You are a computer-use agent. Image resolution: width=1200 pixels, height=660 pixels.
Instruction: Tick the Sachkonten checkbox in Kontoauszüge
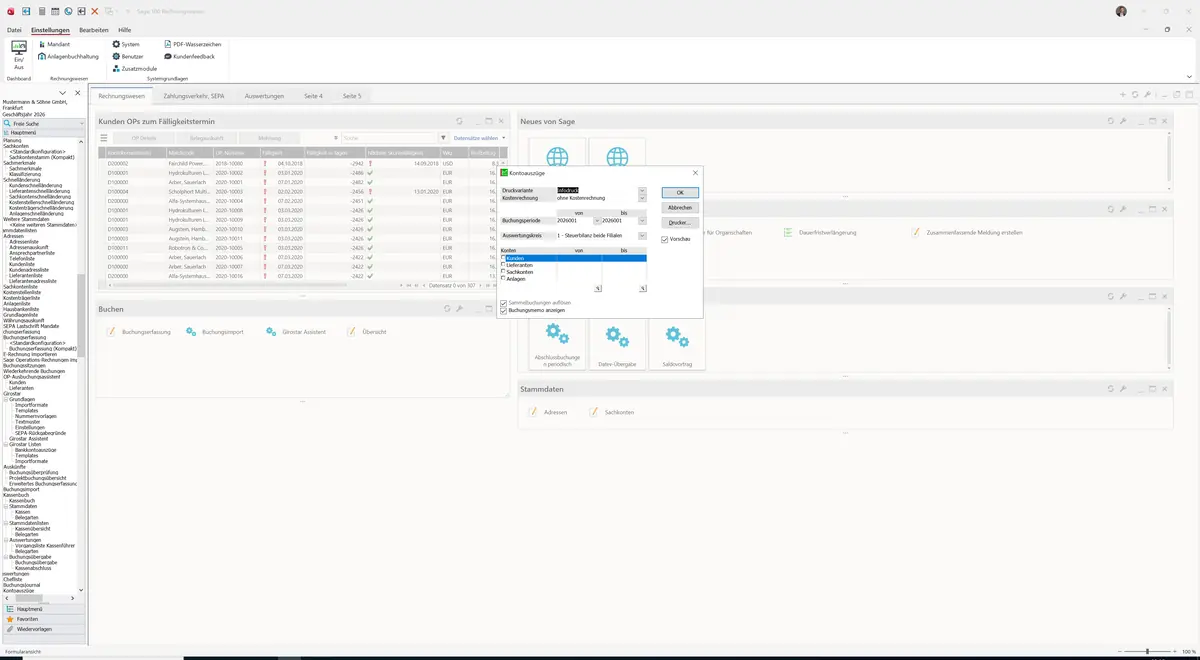503,272
